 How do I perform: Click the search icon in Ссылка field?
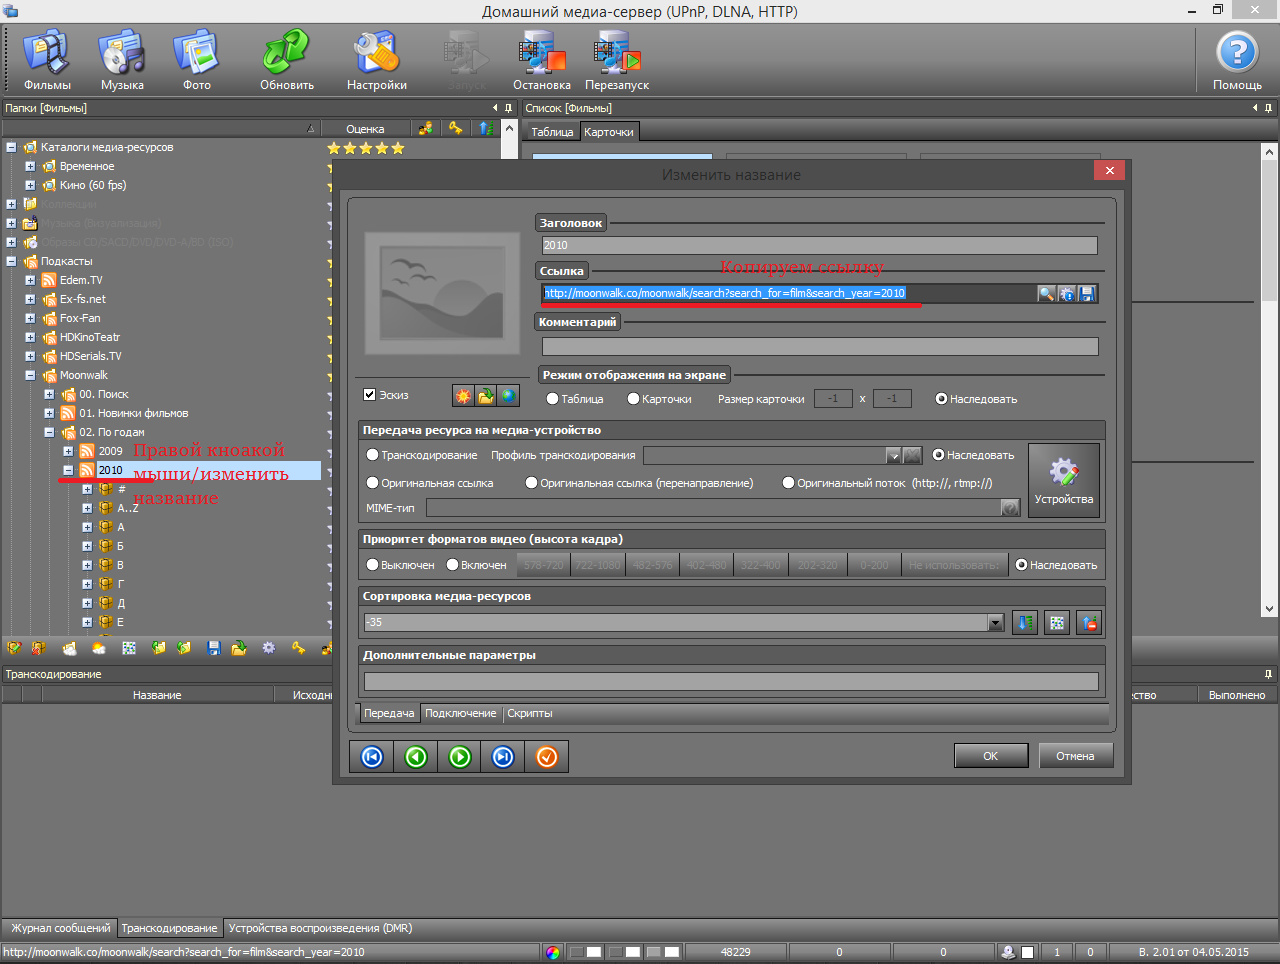click(x=1046, y=294)
